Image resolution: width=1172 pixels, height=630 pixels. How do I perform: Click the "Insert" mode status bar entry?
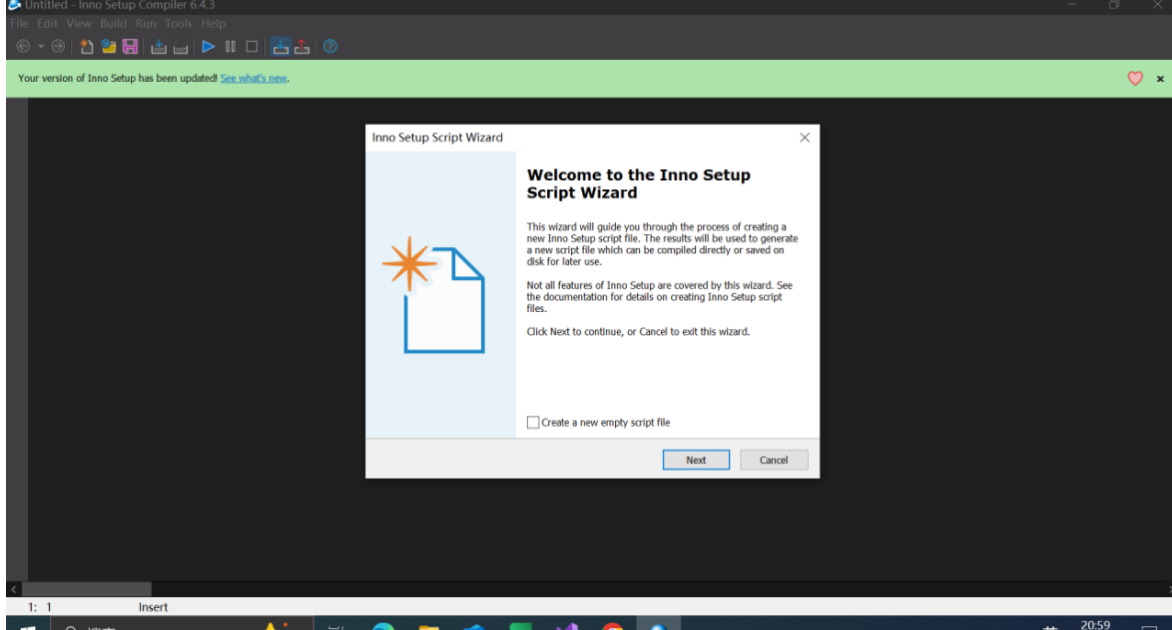coord(153,607)
